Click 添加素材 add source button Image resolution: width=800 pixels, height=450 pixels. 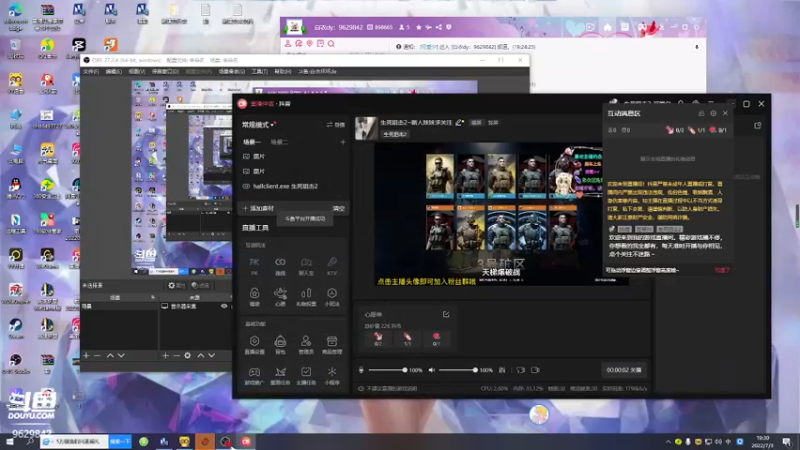pos(259,208)
